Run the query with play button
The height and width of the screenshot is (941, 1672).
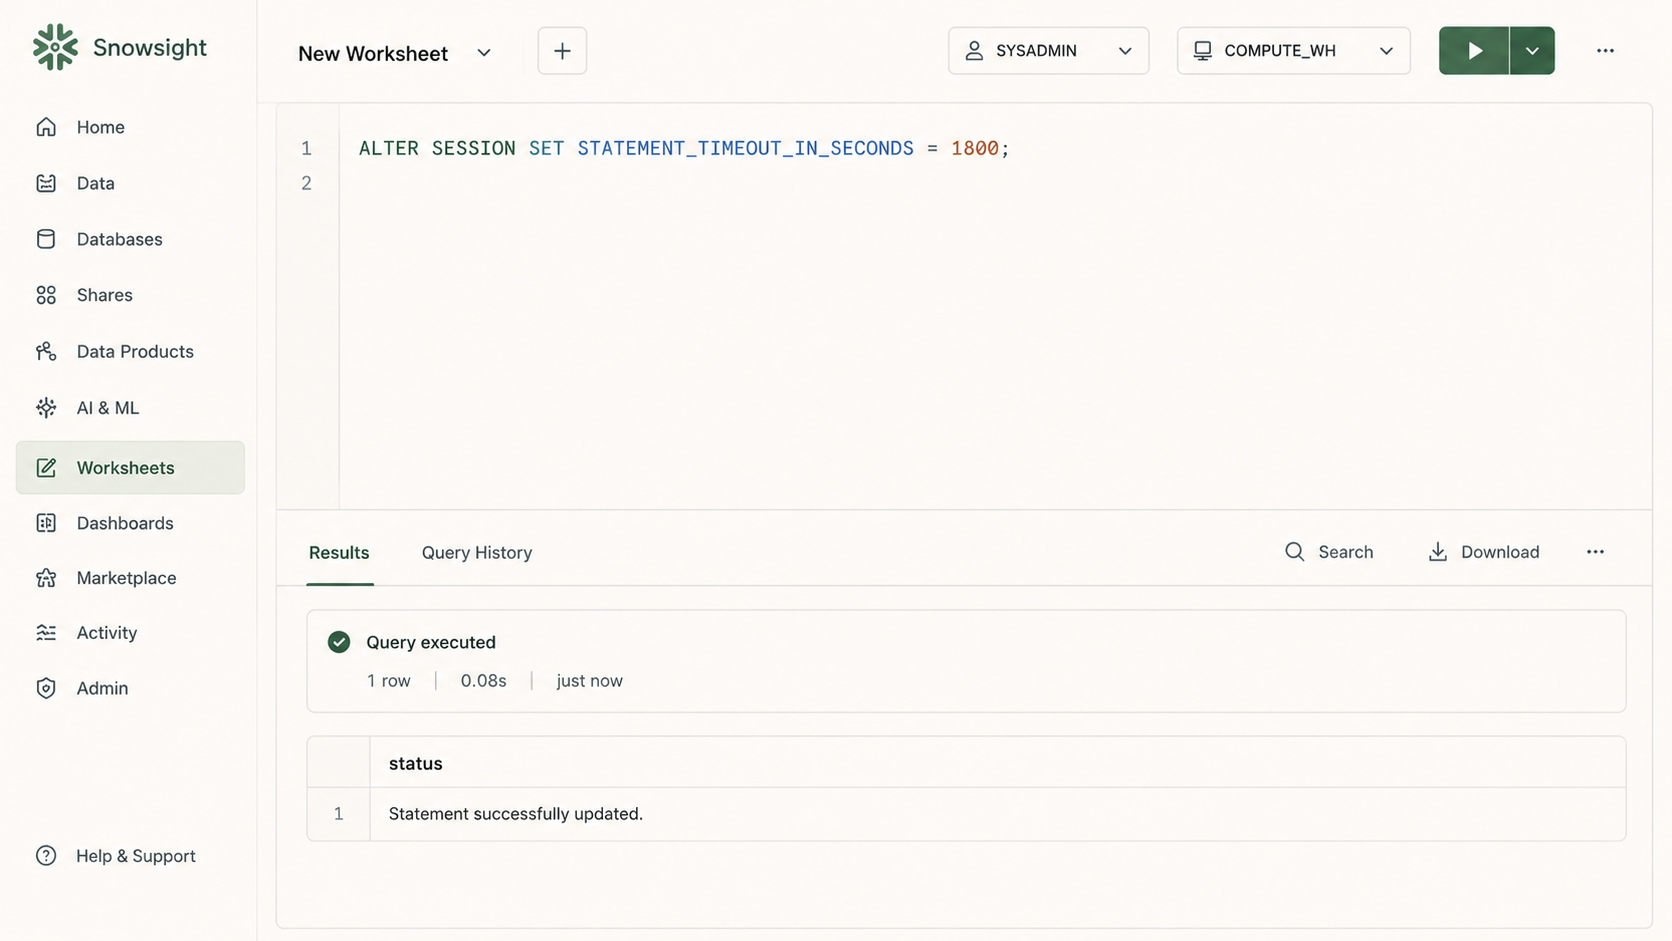pos(1474,51)
